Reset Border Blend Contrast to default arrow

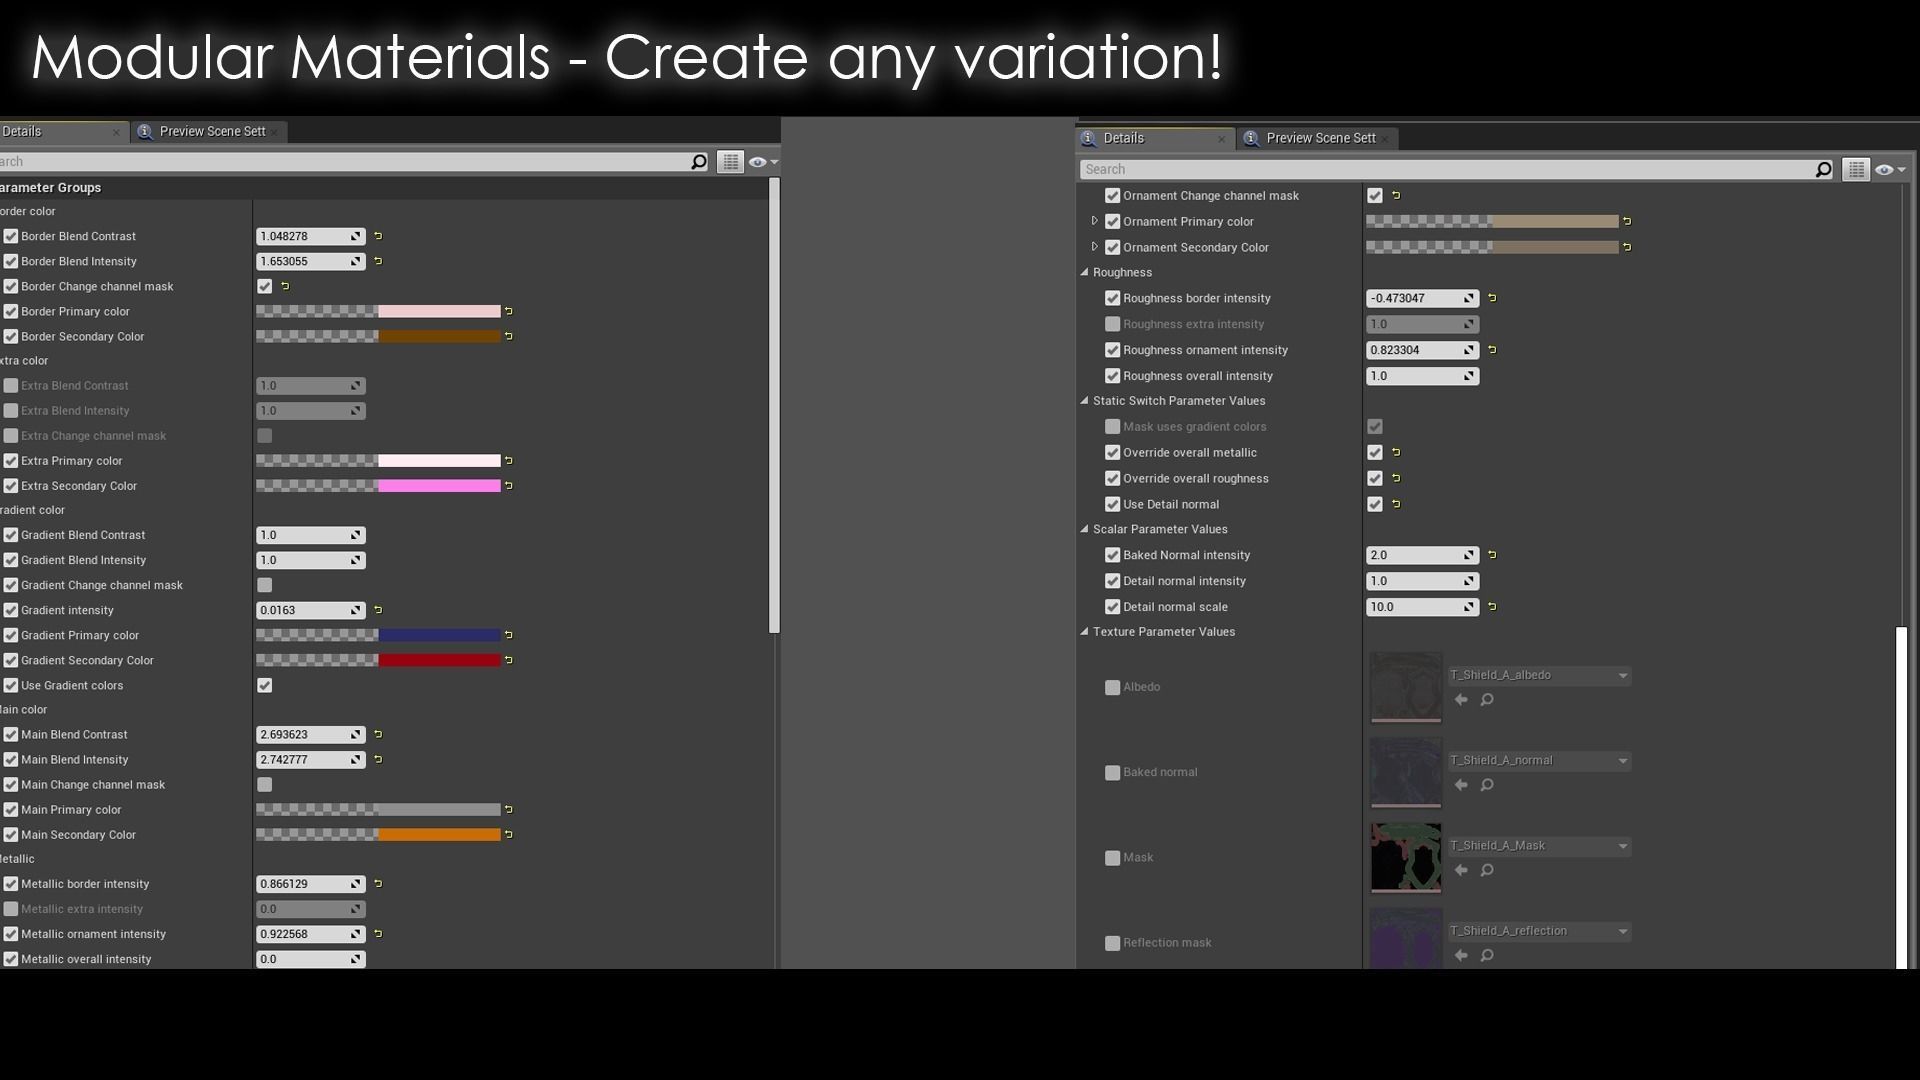[378, 237]
